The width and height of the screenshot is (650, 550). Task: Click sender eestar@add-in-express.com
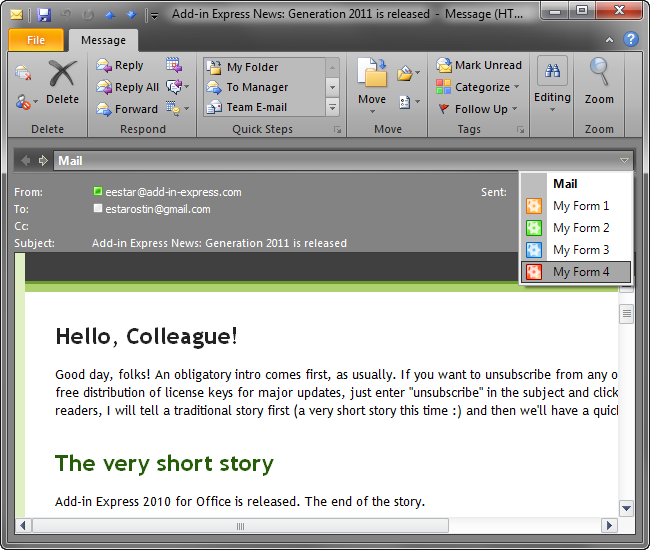173,192
